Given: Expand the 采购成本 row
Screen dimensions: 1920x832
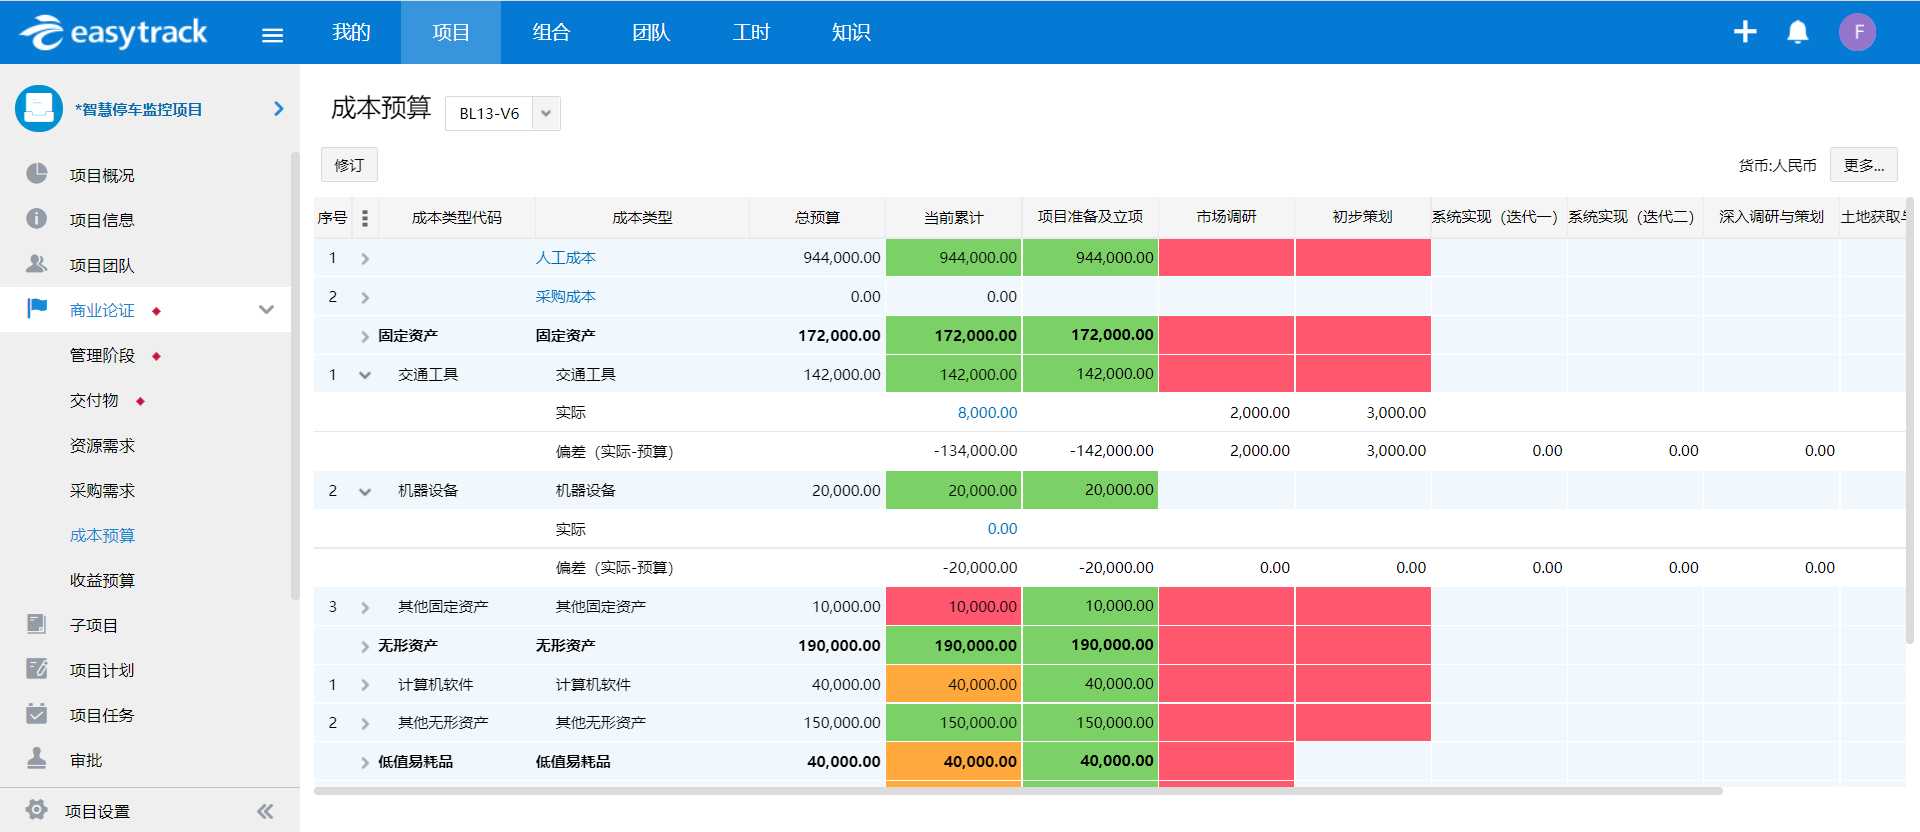Looking at the screenshot, I should (365, 297).
